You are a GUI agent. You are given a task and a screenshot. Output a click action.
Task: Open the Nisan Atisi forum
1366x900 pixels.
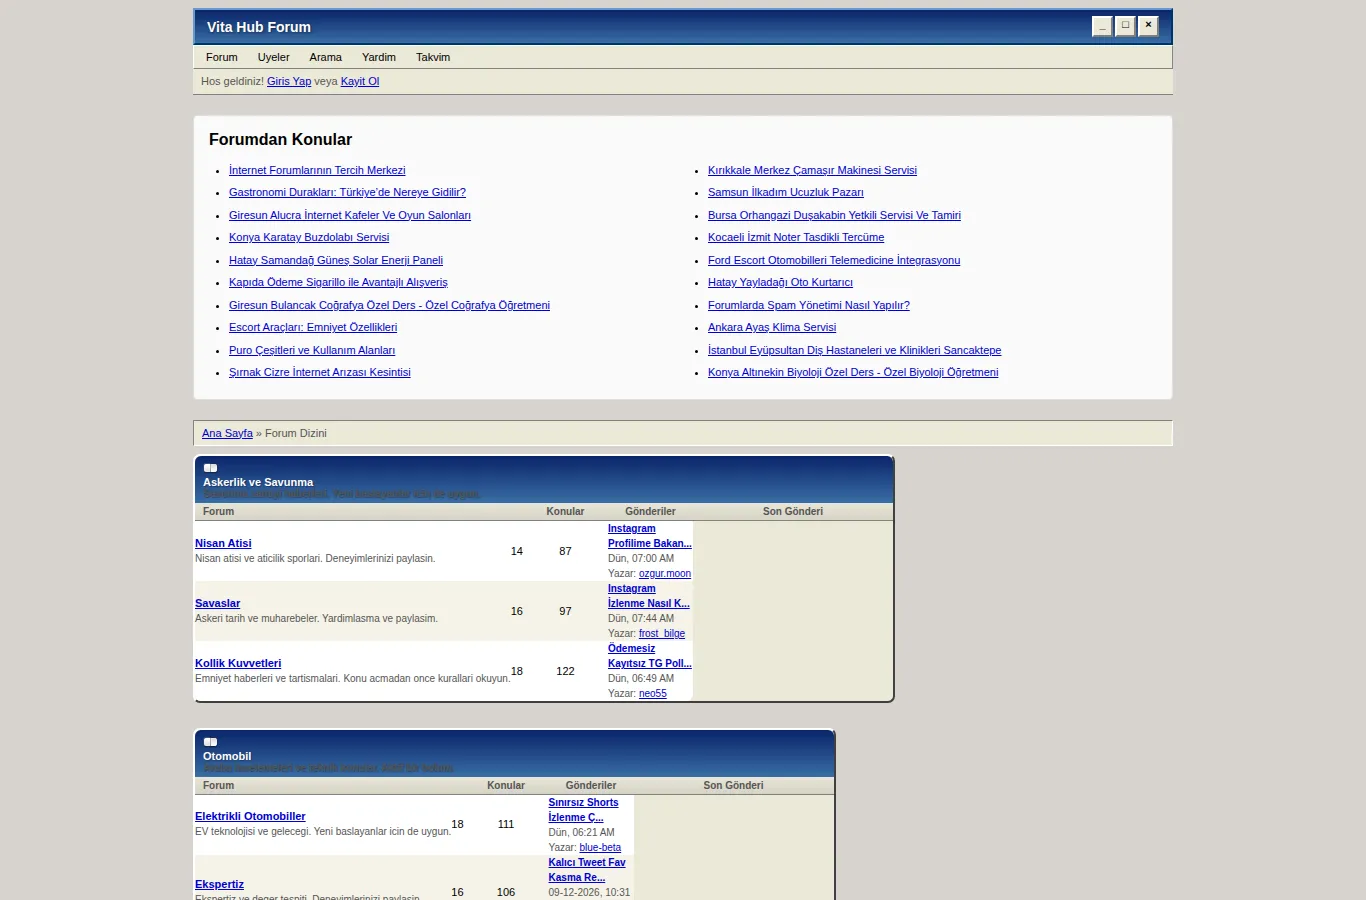point(223,543)
